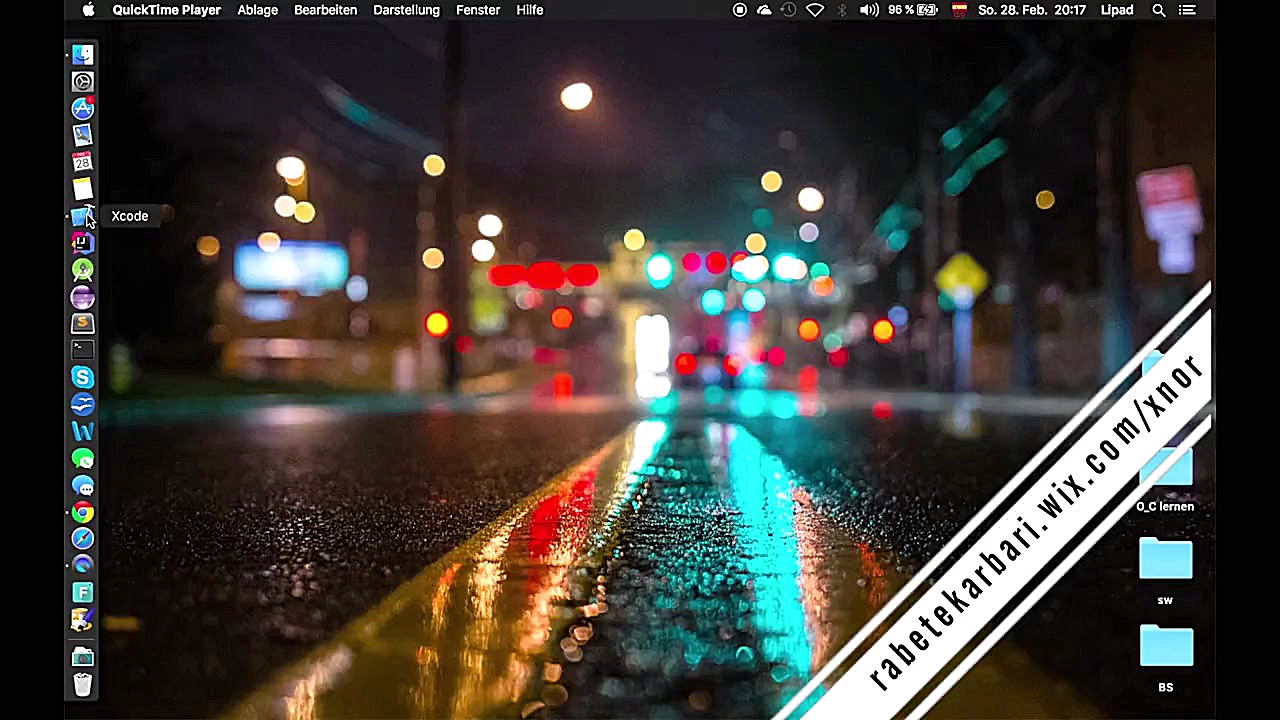Open the Spotlight search magnifier
This screenshot has width=1280, height=720.
1159,10
